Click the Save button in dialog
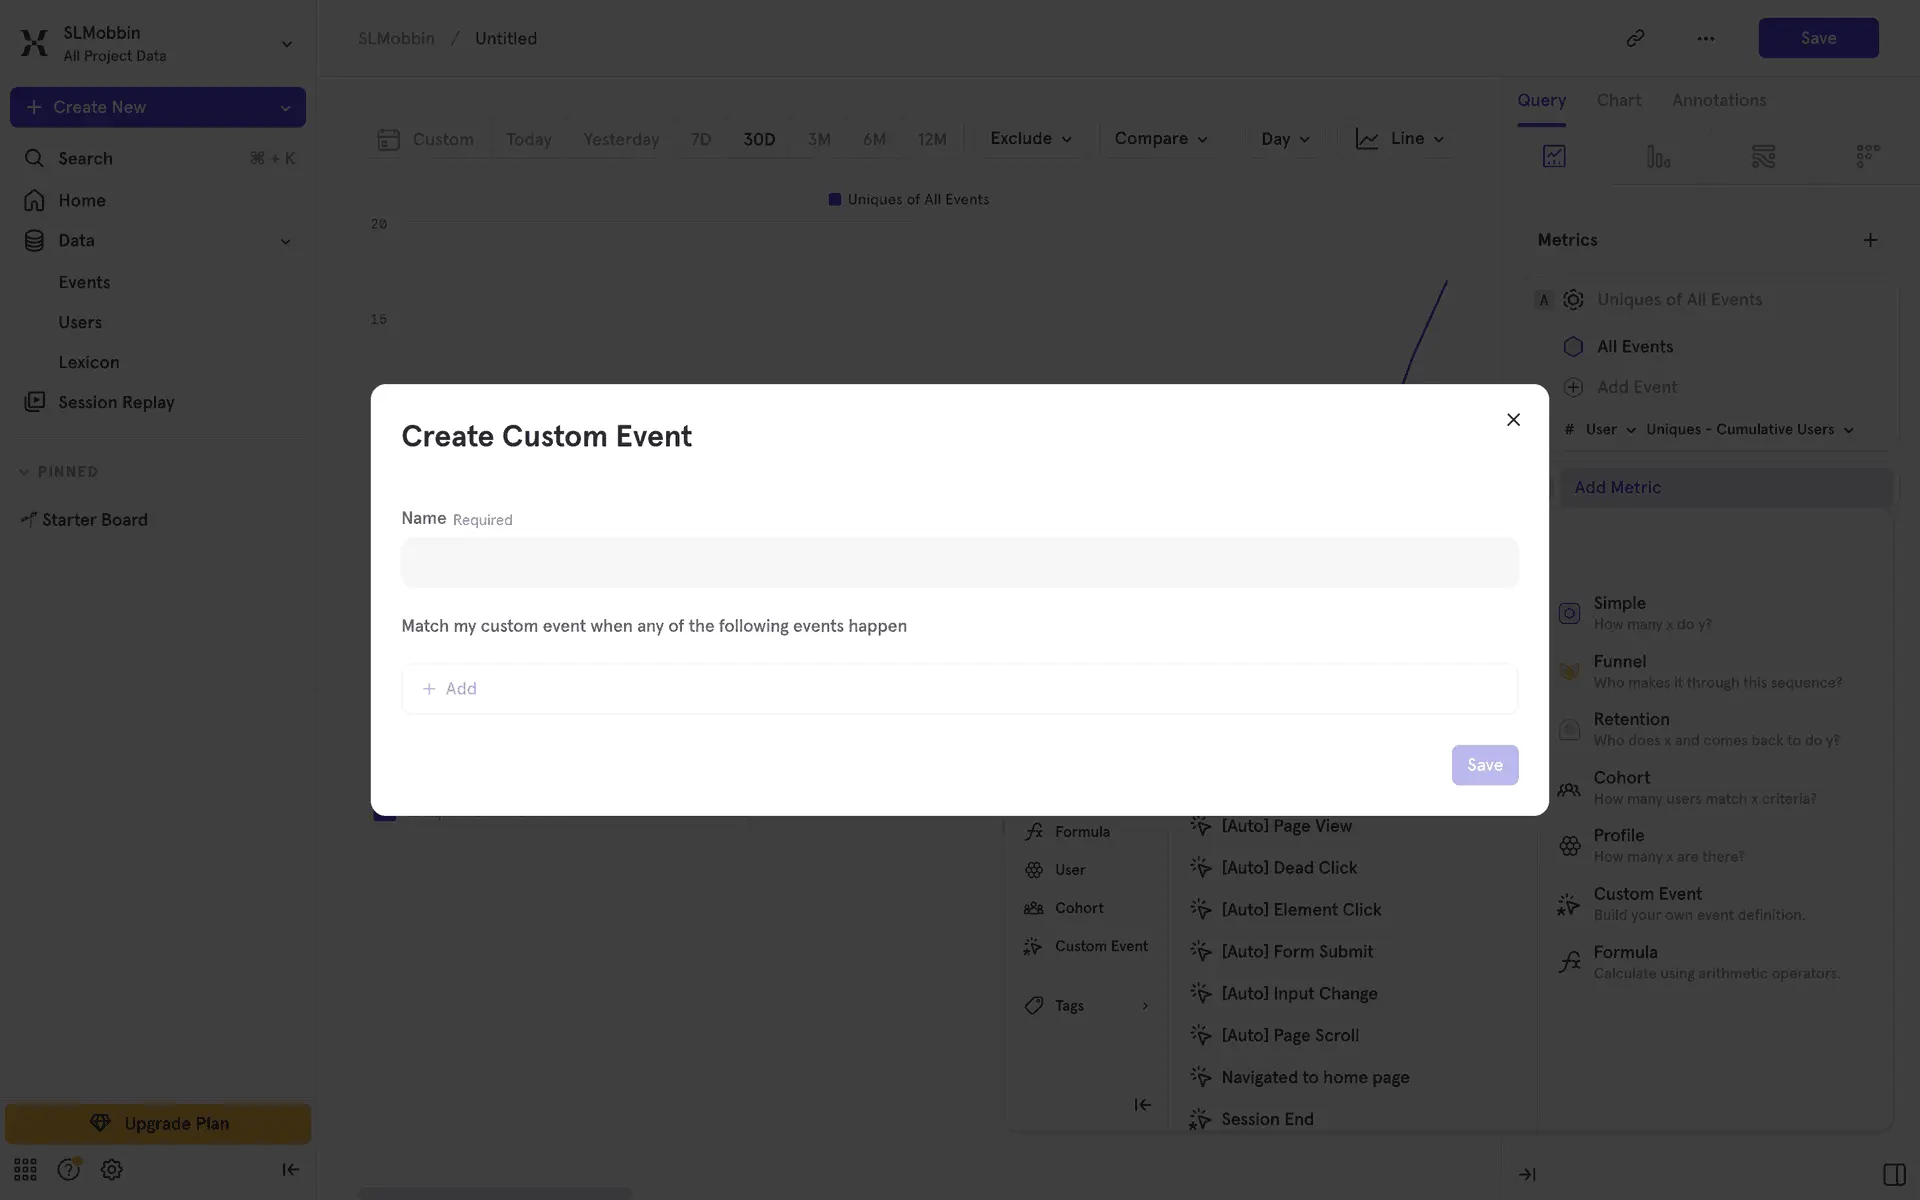 click(x=1484, y=765)
